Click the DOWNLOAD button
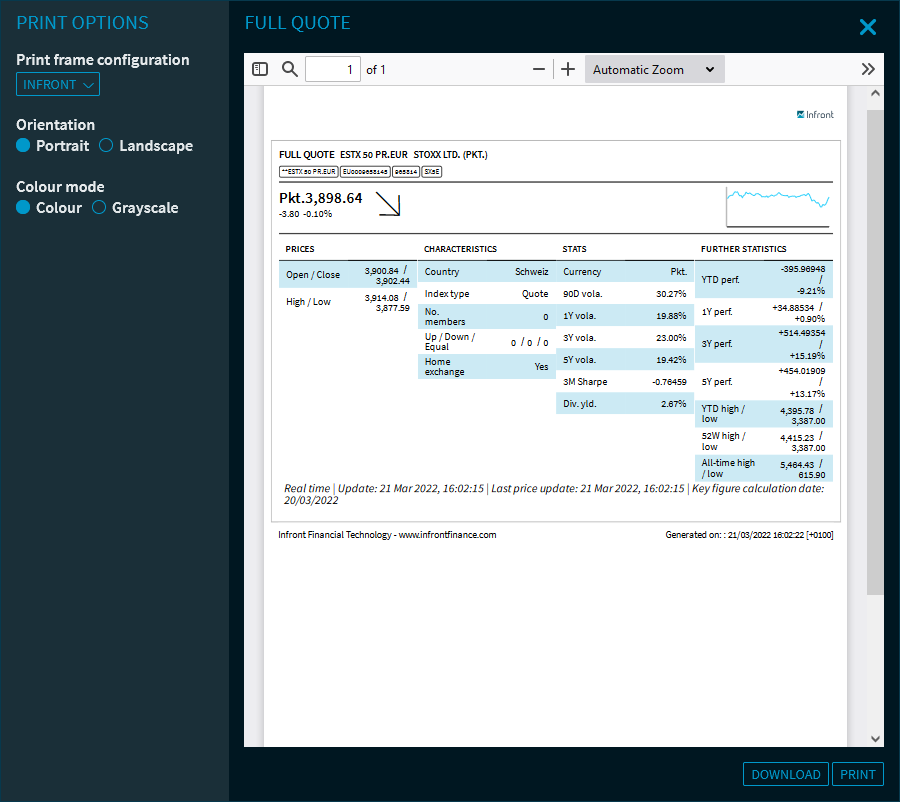Screen dimensions: 900x802 786,774
